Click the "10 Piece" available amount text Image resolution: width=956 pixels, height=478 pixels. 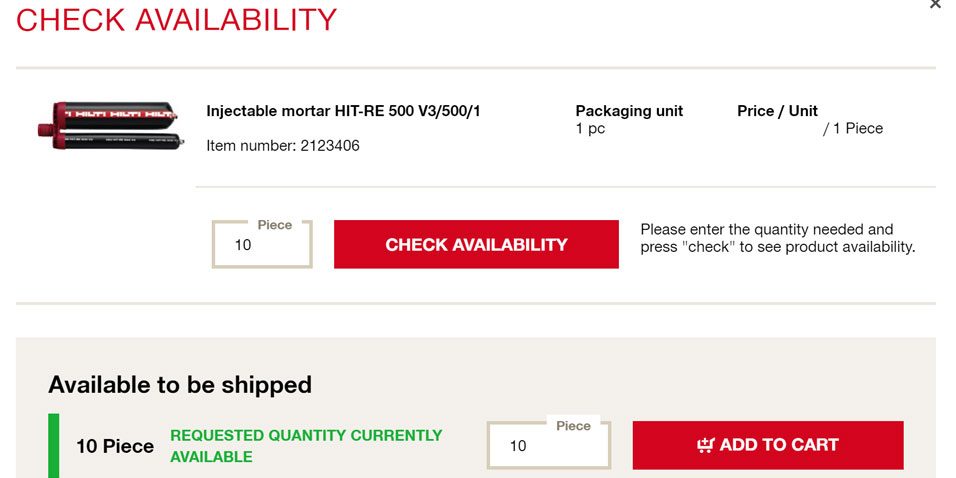[115, 446]
